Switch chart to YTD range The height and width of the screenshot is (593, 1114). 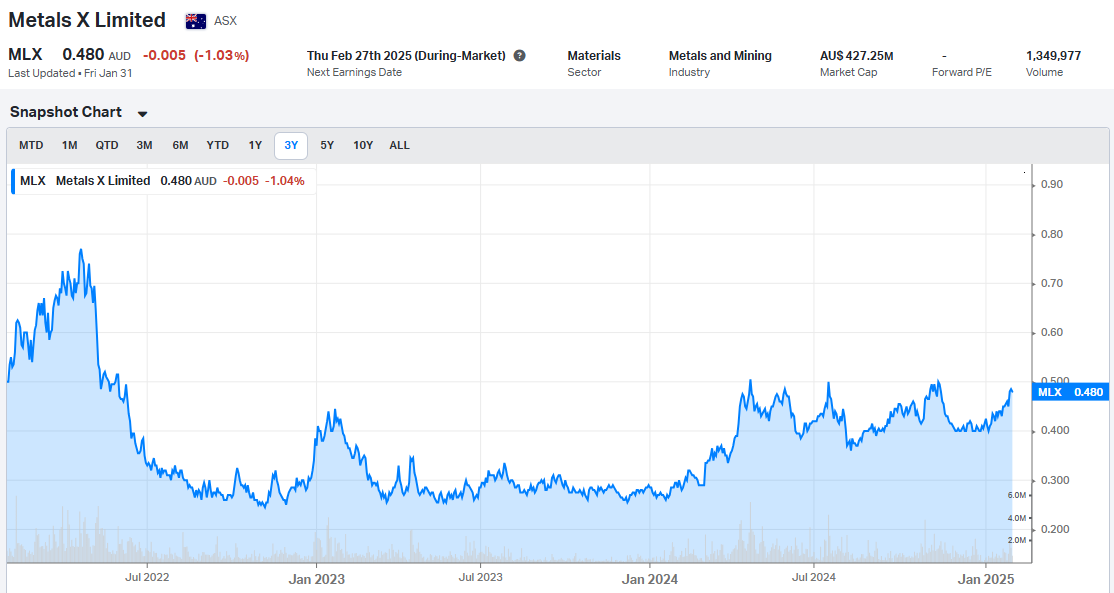217,146
